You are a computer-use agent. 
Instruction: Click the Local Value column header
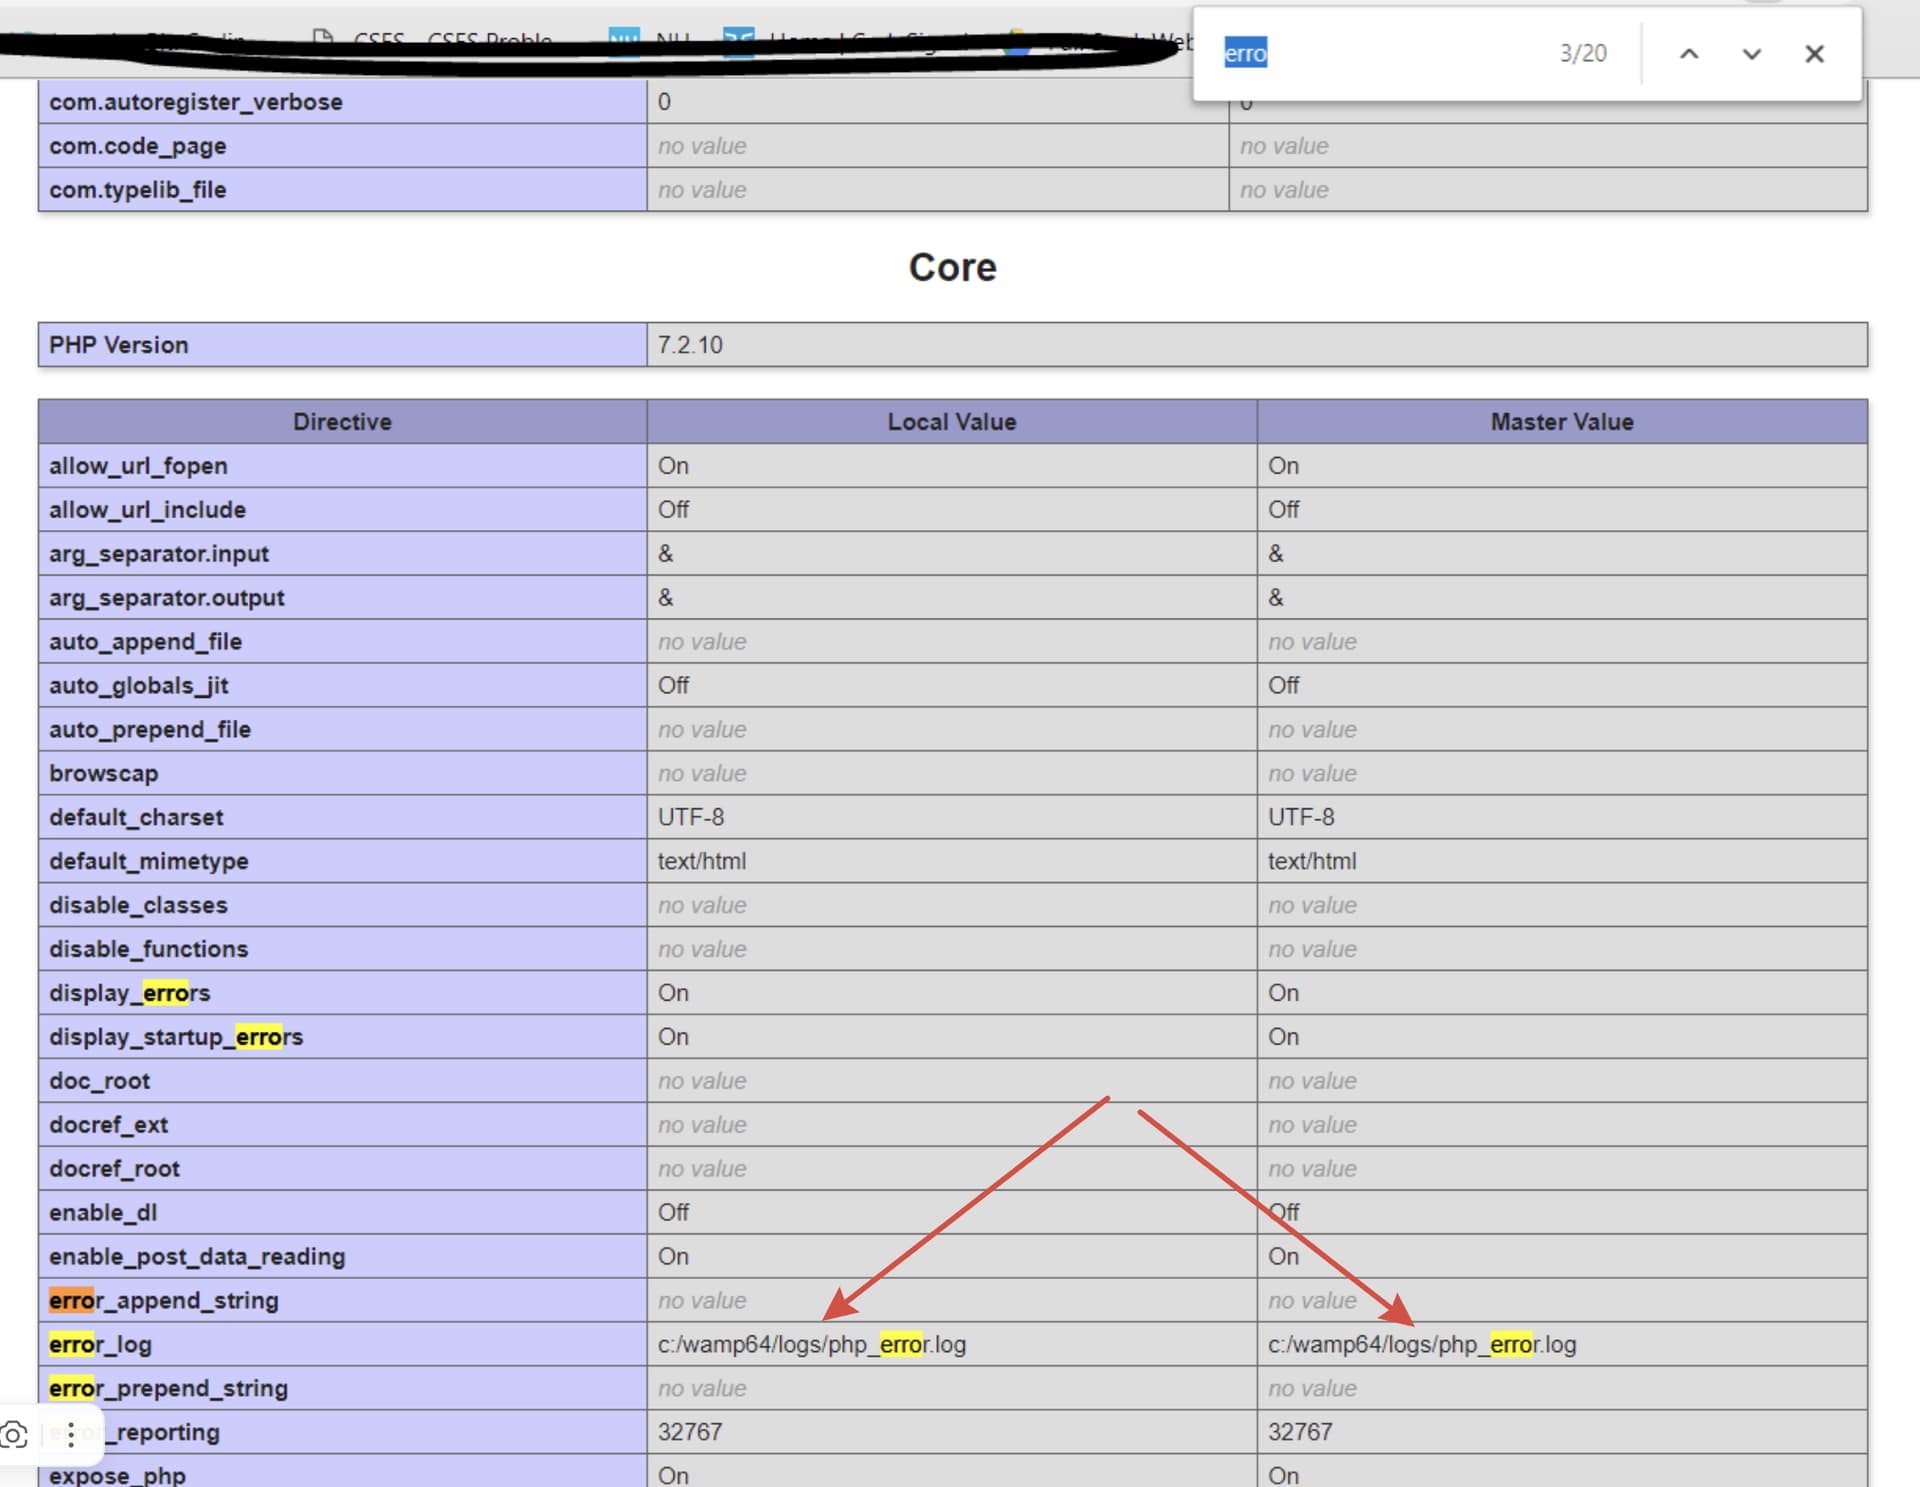[951, 422]
